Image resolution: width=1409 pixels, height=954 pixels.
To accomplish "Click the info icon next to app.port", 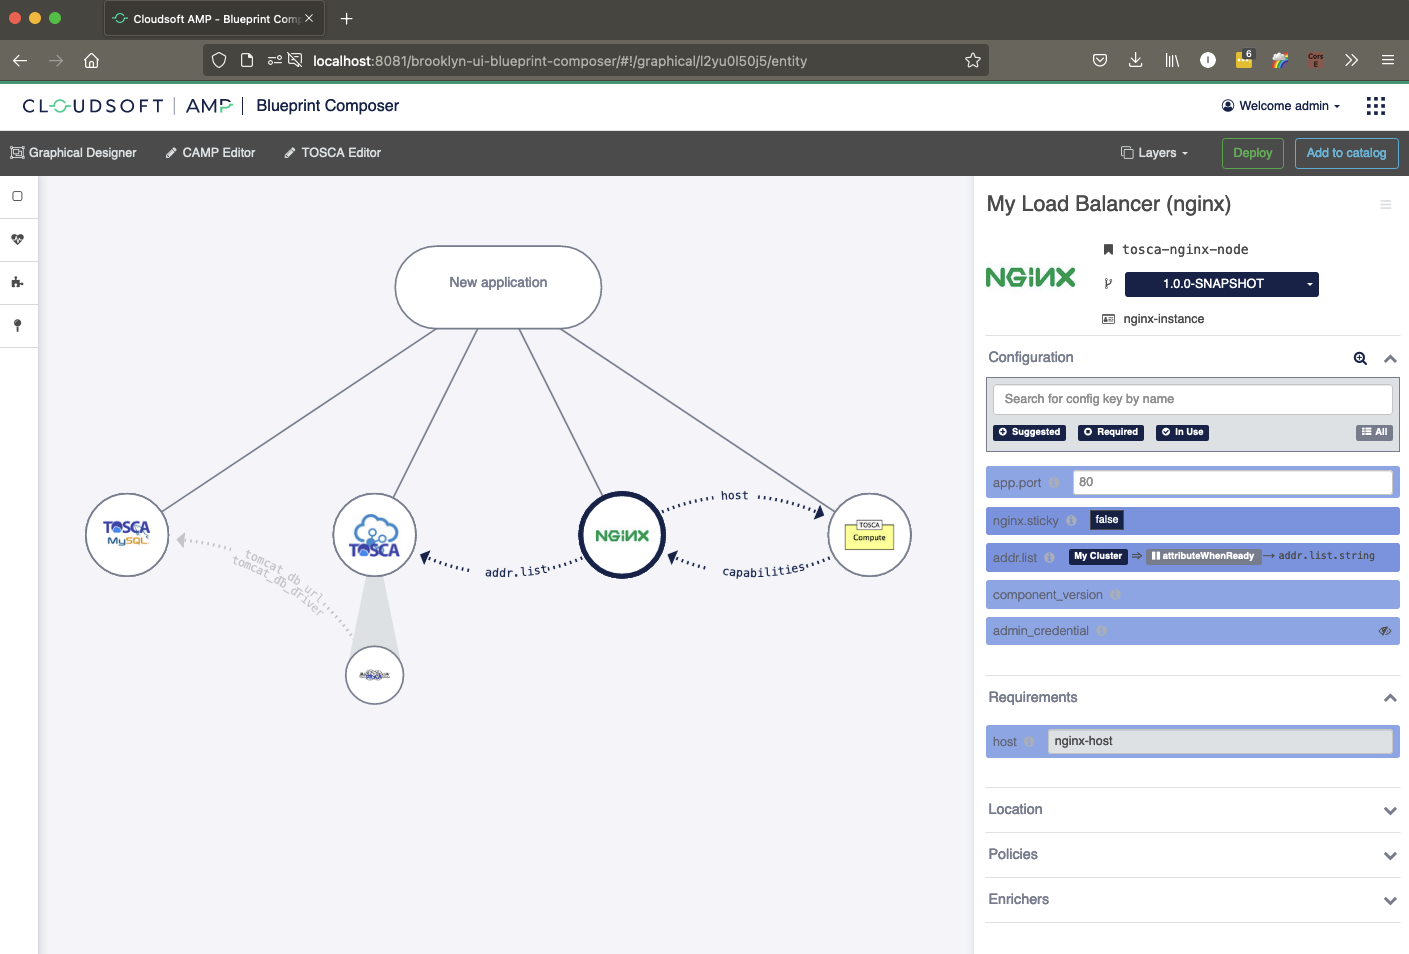I will (1053, 483).
